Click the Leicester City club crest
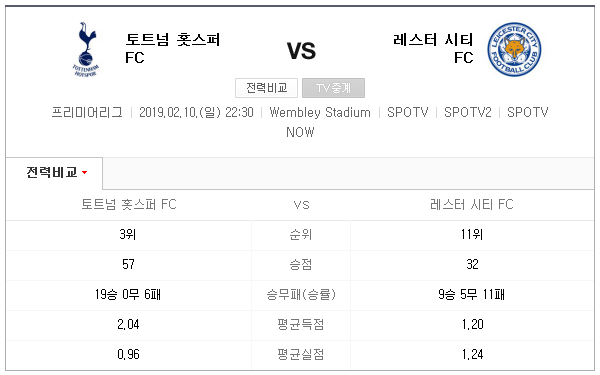Screen dimensions: 600x375 pos(514,49)
